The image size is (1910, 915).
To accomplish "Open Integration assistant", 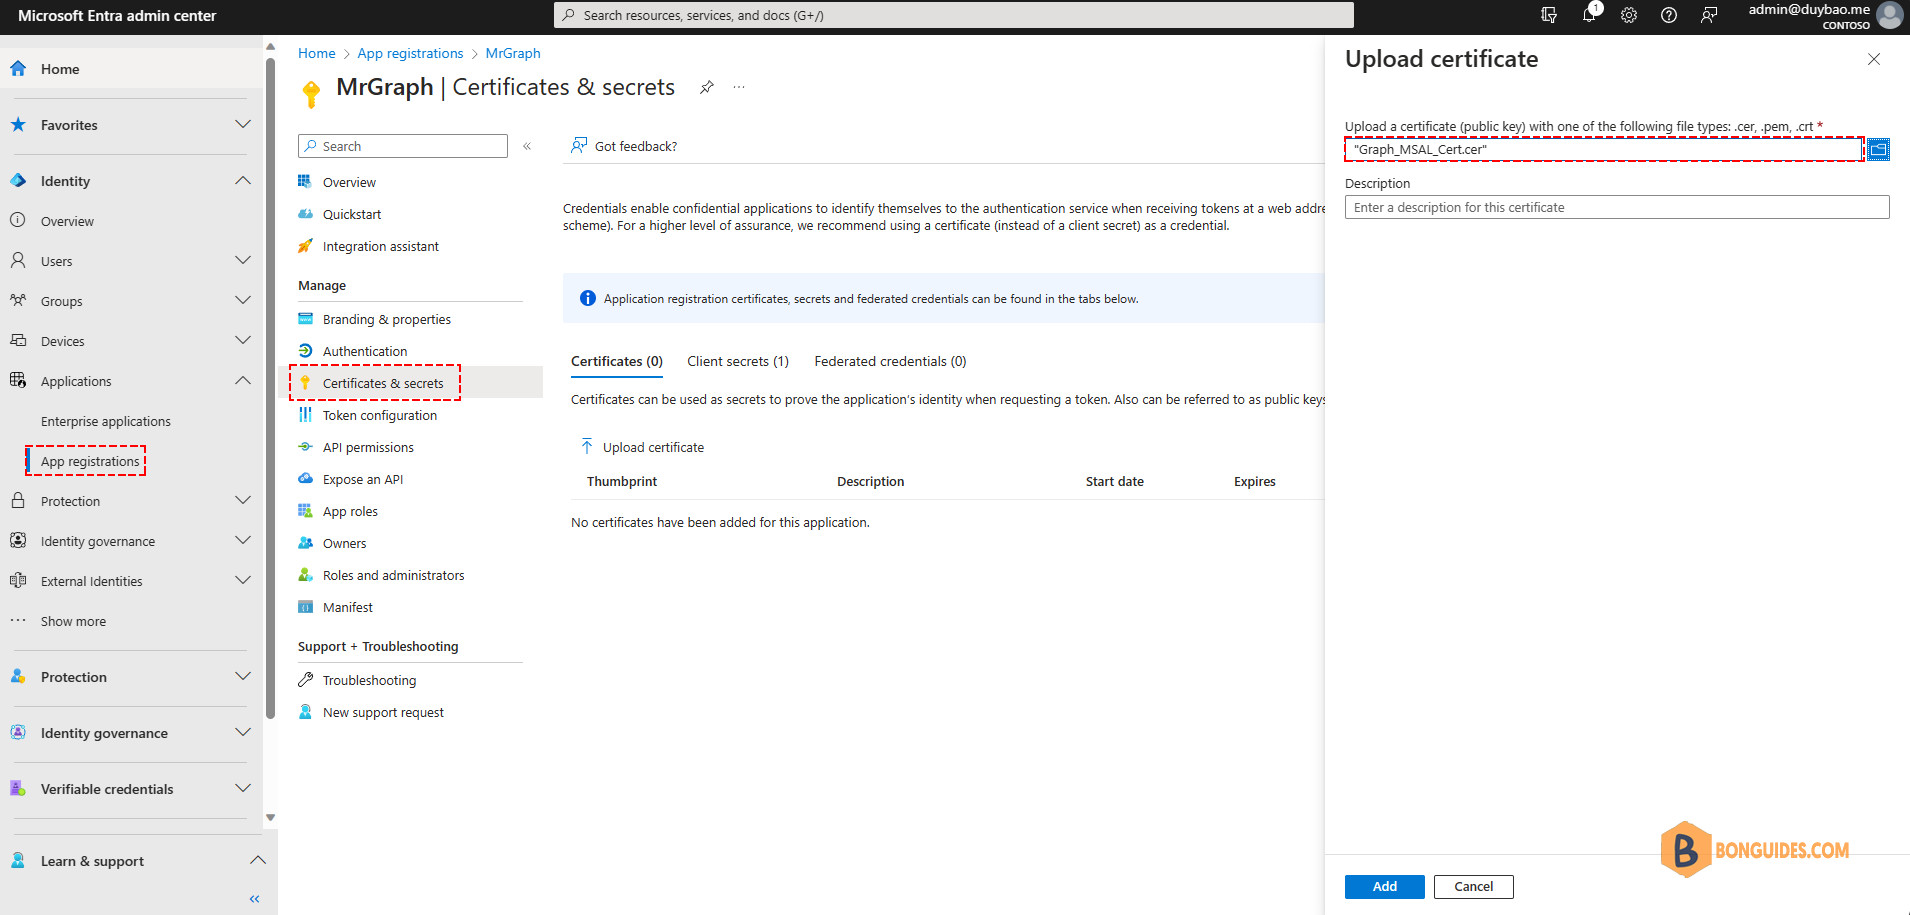I will 380,246.
